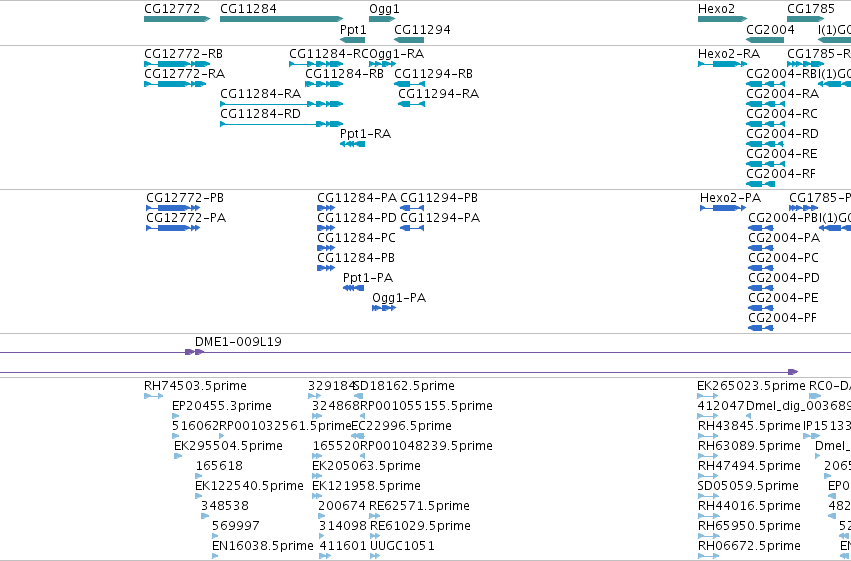Click the Ogg1 gene feature

pyautogui.click(x=382, y=19)
